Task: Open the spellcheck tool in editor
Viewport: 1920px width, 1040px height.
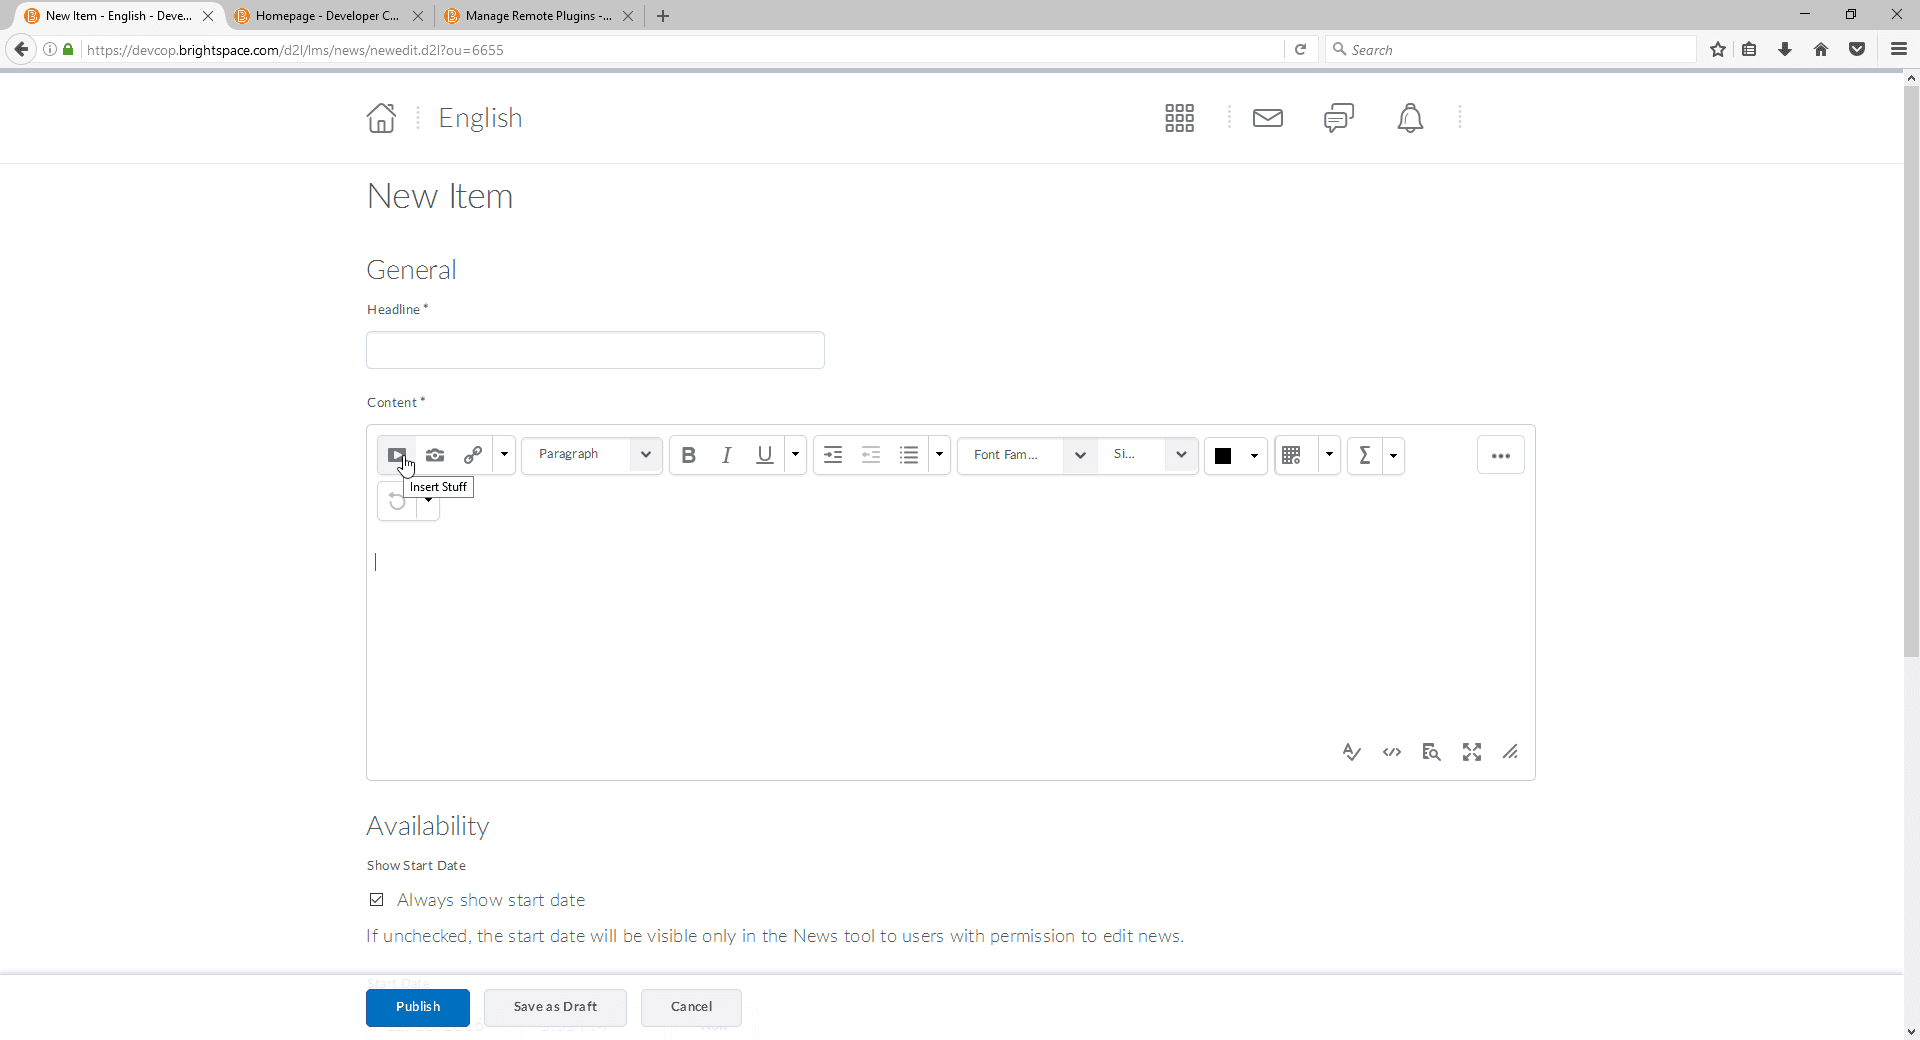Action: 1351,752
